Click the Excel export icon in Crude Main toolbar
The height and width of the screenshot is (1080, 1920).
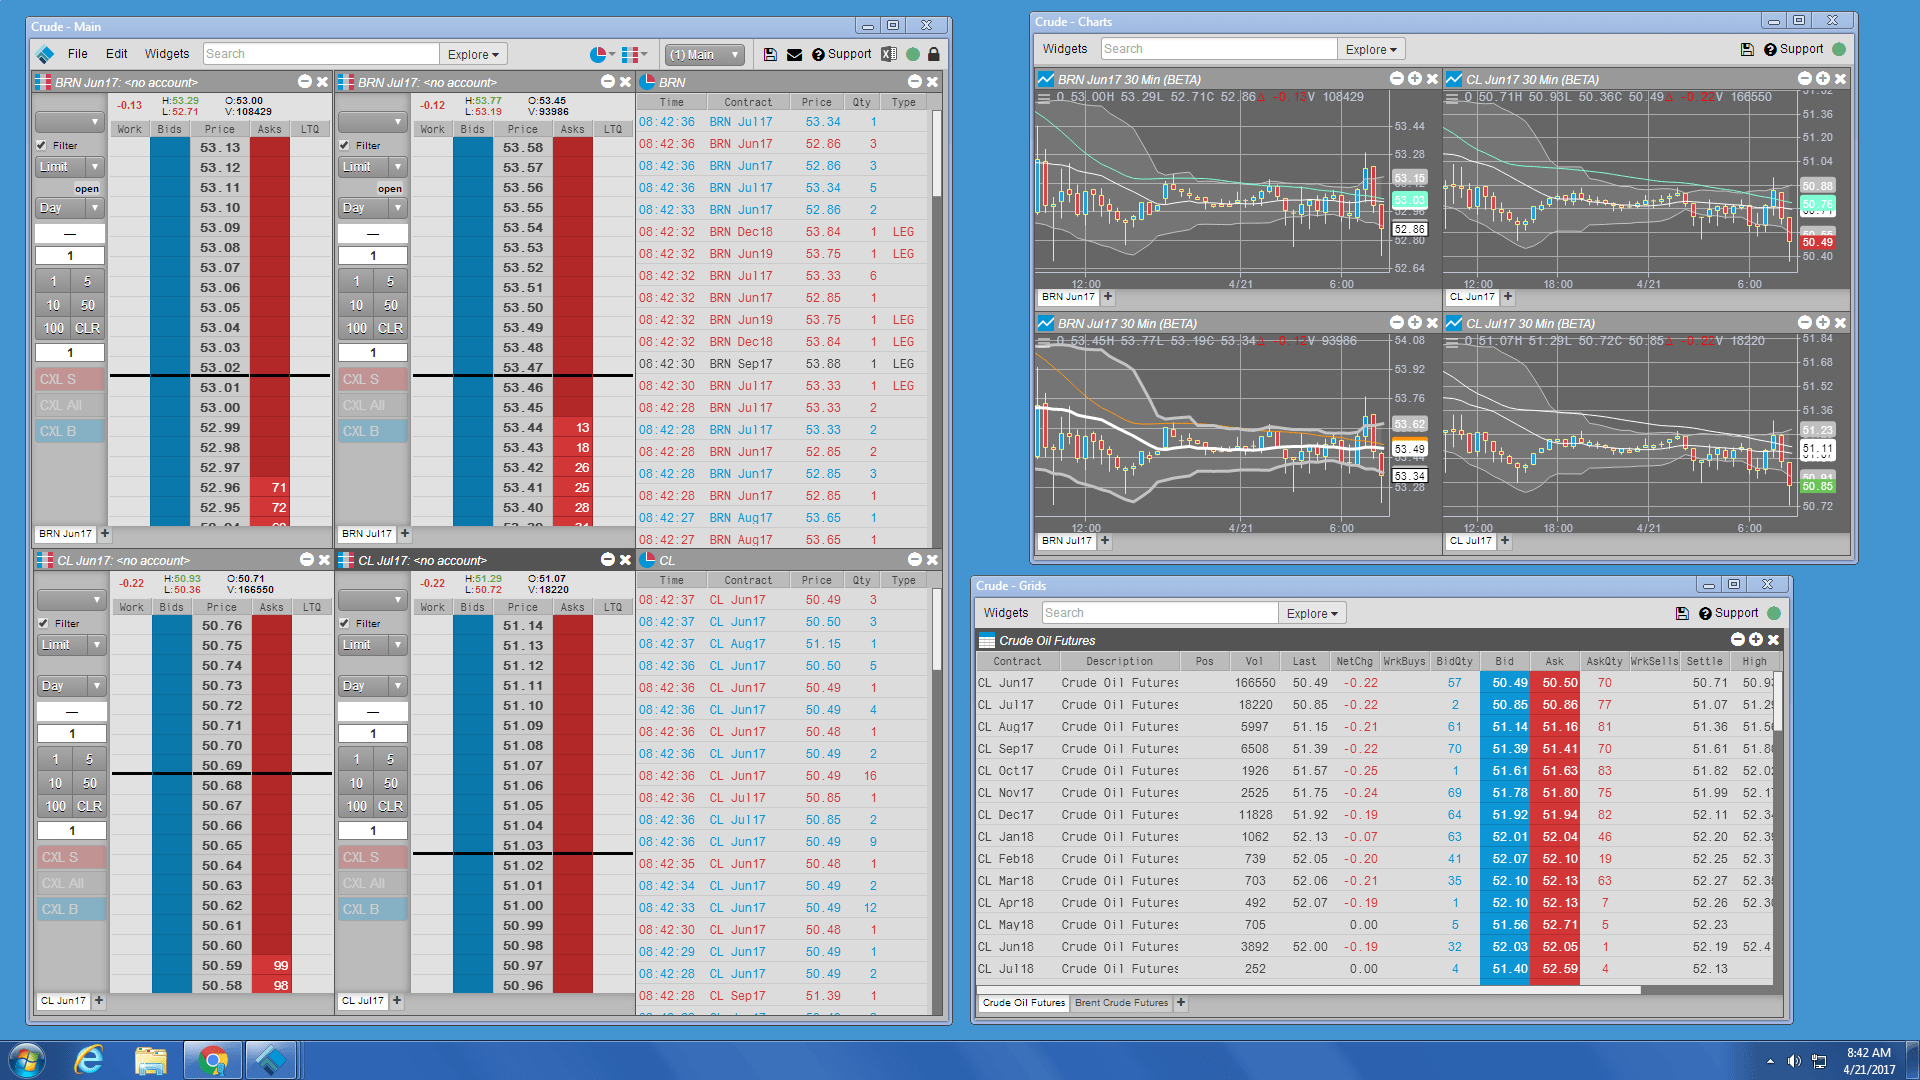click(888, 54)
